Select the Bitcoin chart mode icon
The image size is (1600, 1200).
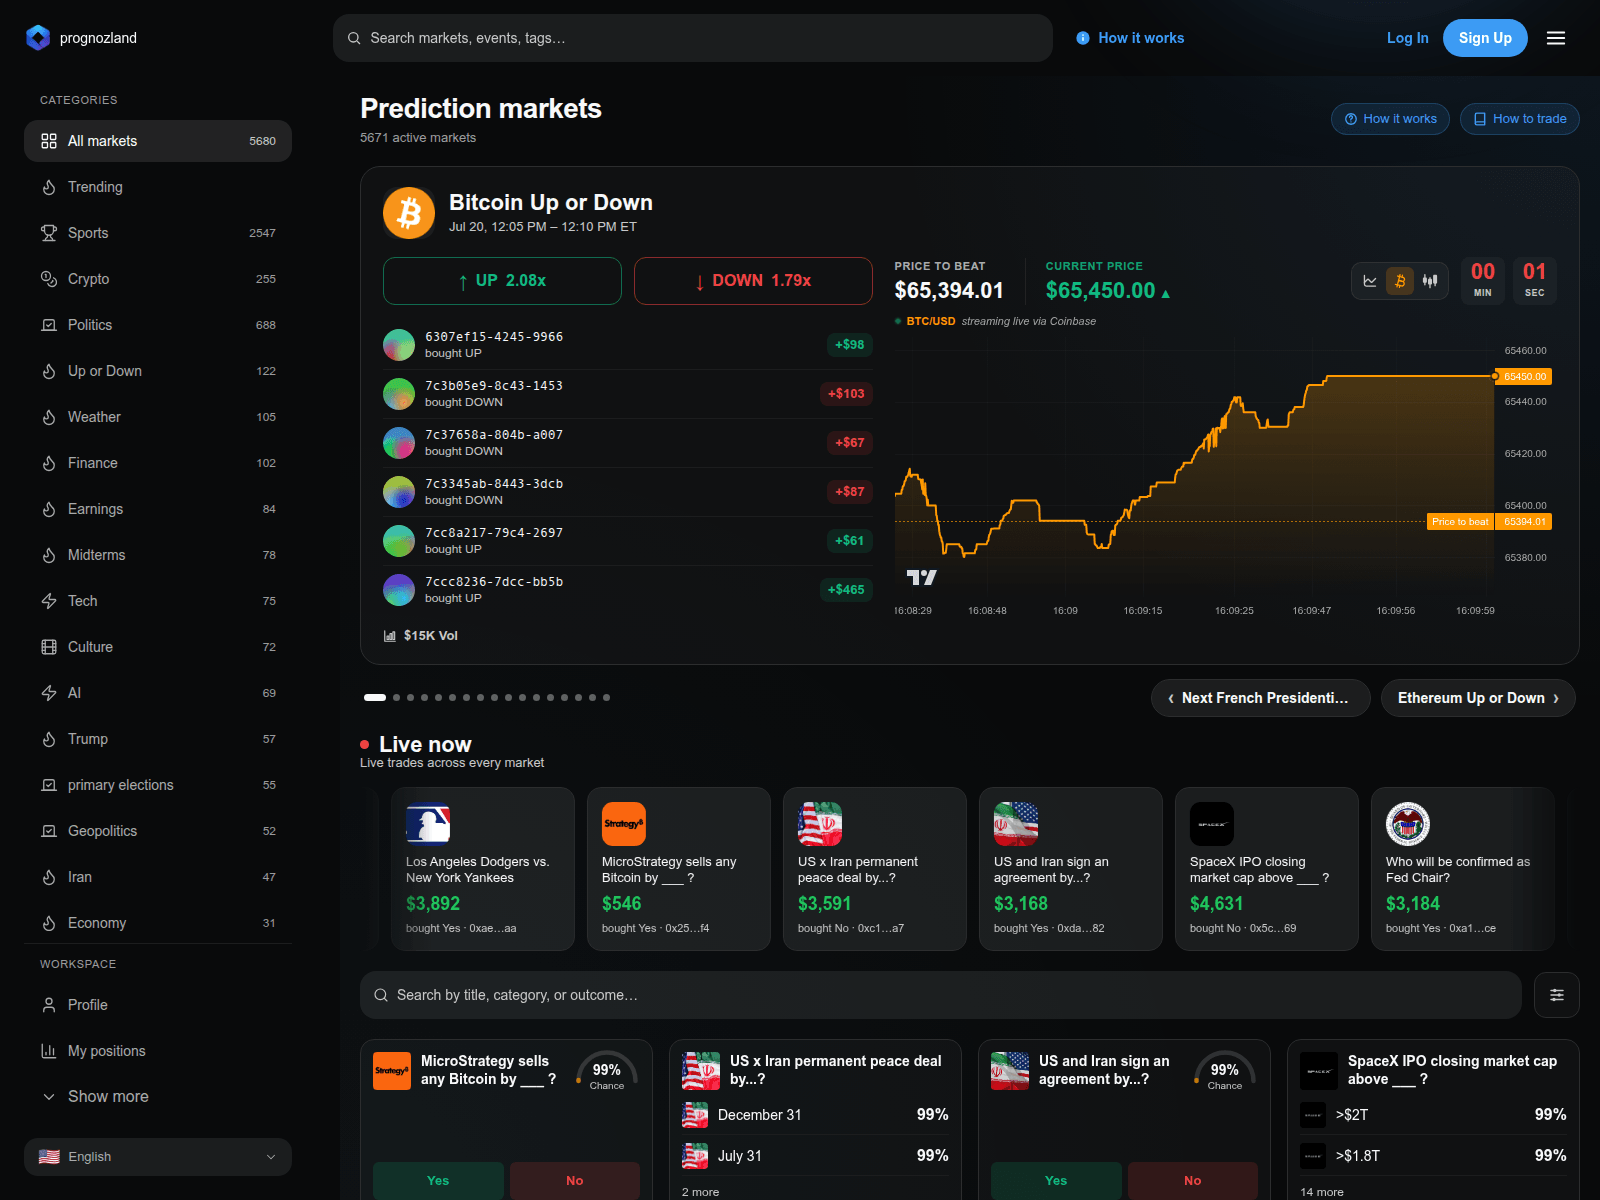(1400, 281)
